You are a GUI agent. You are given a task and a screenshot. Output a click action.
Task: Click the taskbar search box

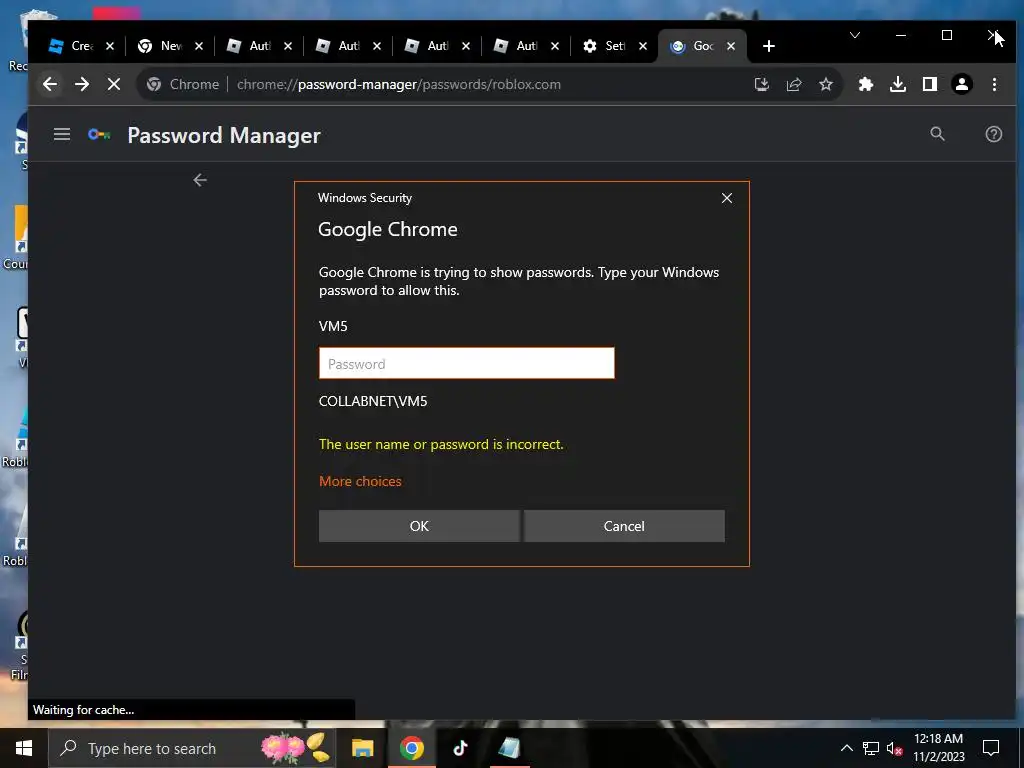pos(192,748)
